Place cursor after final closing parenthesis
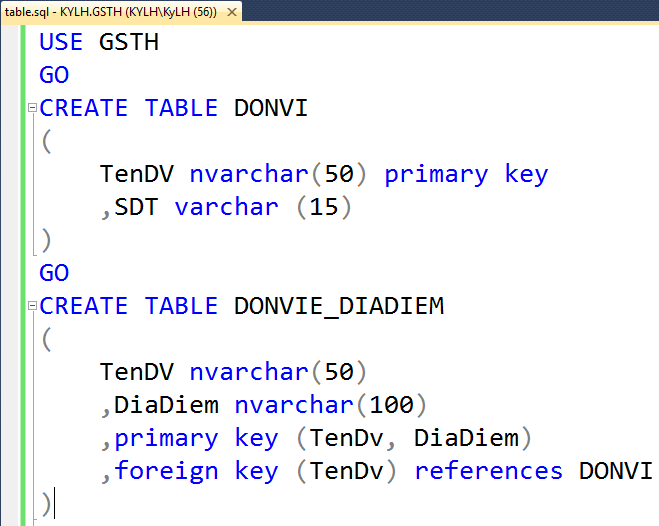Screen dimensions: 659x526 coord(53,504)
